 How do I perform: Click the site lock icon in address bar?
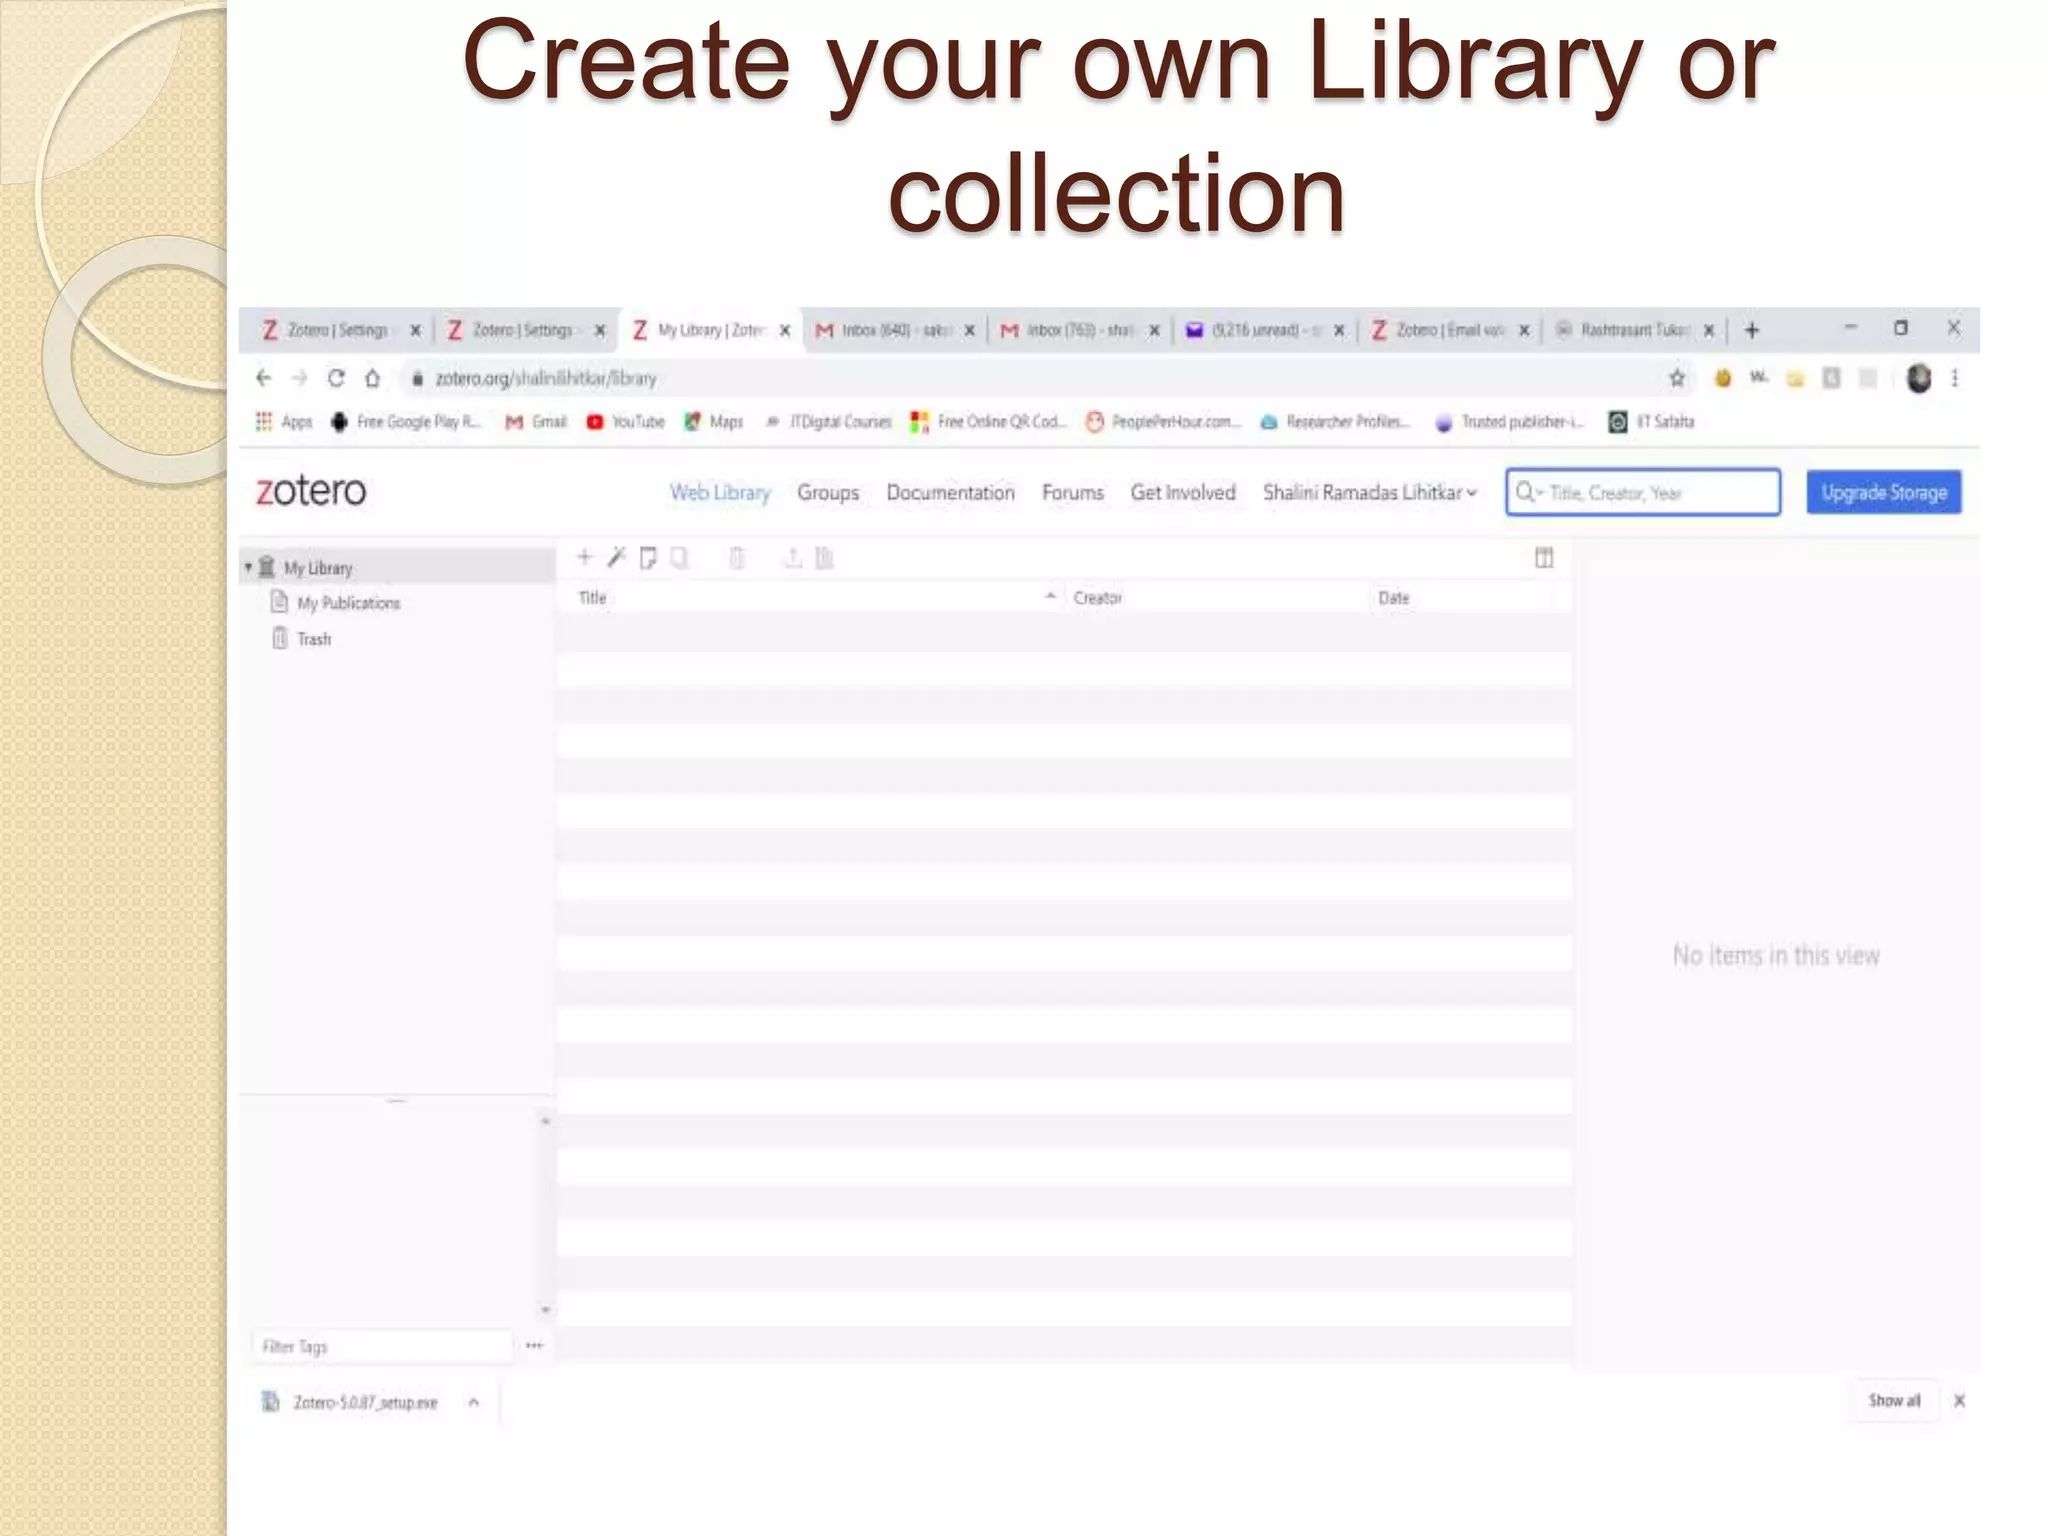pos(417,378)
